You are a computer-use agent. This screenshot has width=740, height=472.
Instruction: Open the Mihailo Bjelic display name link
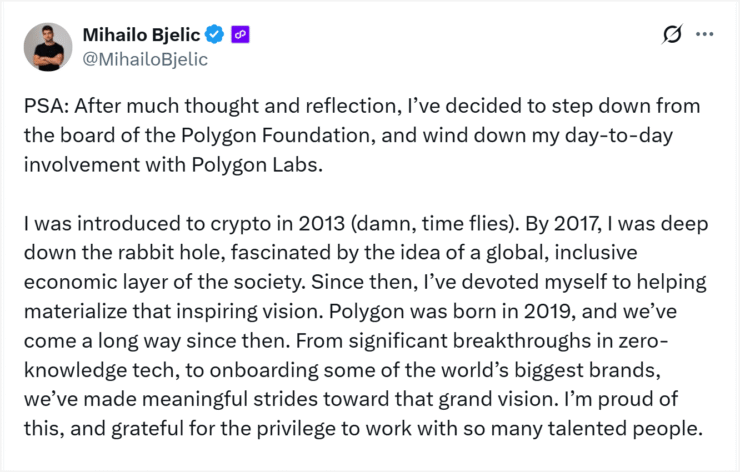tap(142, 35)
